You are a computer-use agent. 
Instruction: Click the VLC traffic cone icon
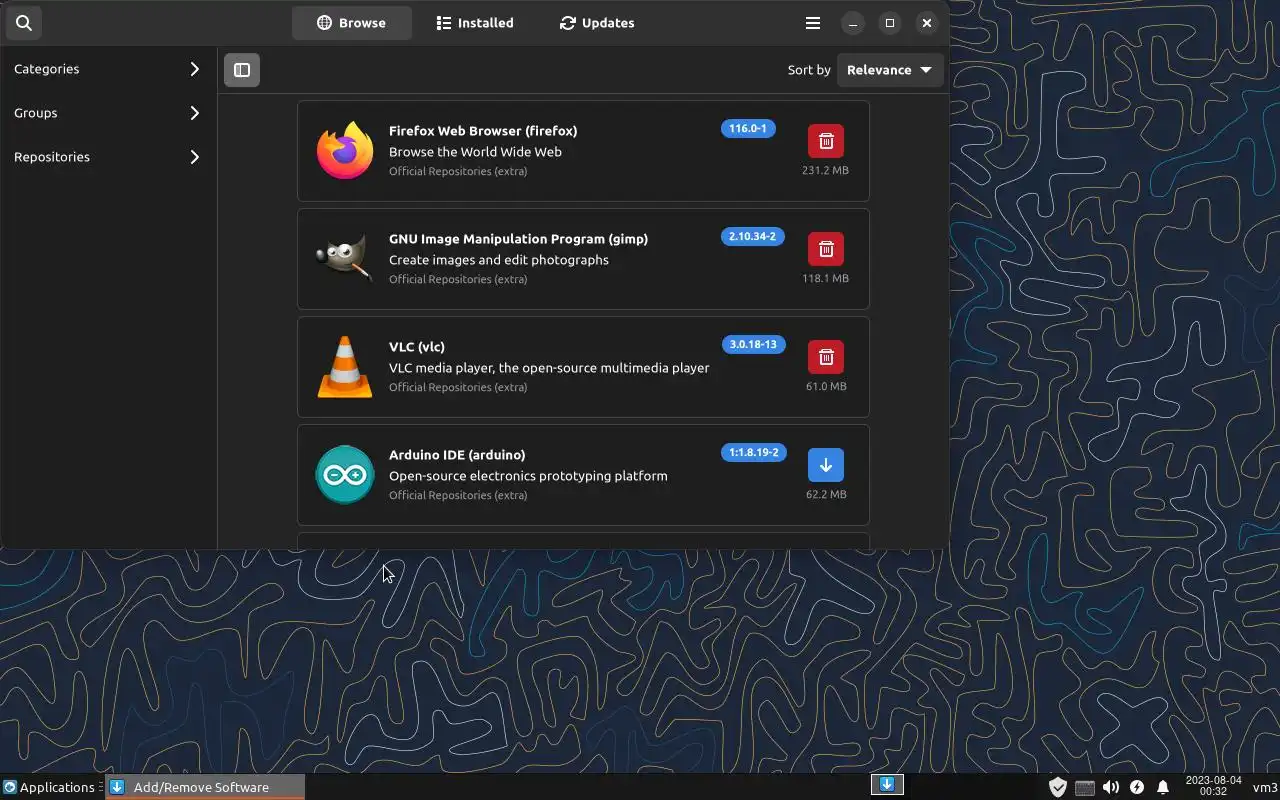(x=345, y=367)
